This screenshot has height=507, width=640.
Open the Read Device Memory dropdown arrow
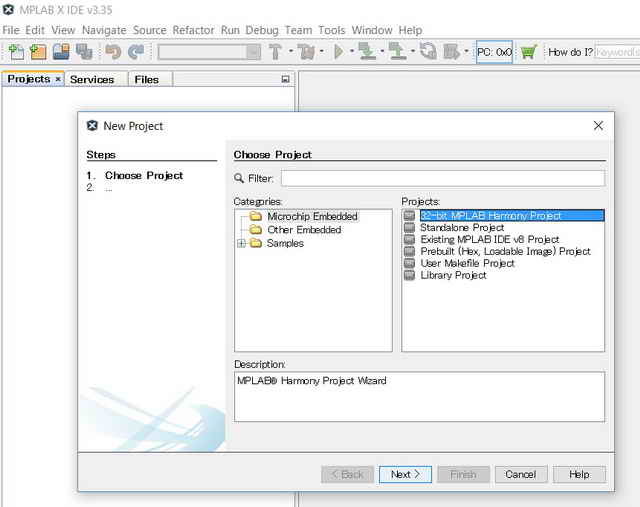point(413,51)
